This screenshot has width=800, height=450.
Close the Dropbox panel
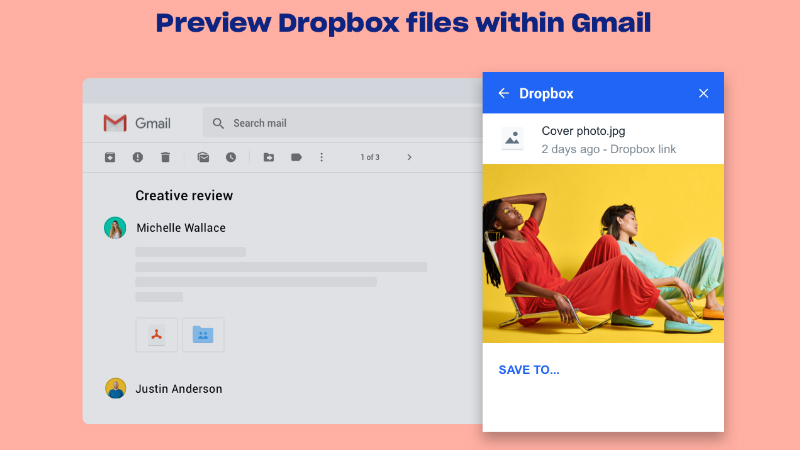704,93
